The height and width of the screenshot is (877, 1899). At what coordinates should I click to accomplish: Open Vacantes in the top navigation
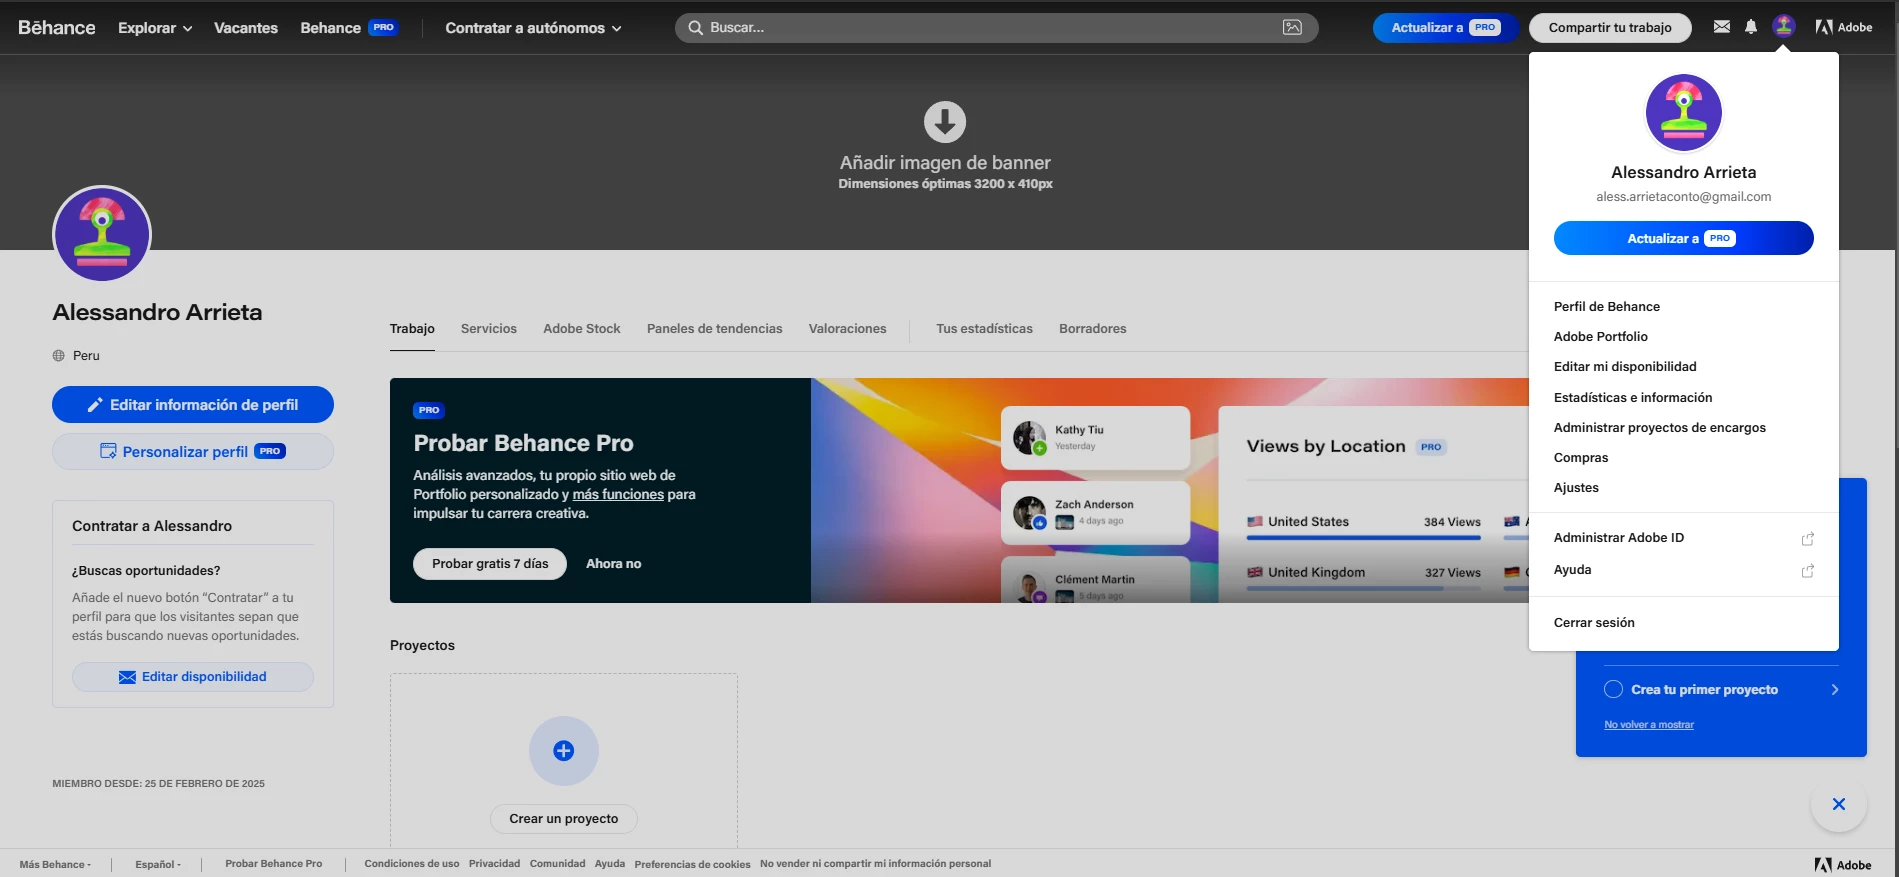click(x=246, y=28)
